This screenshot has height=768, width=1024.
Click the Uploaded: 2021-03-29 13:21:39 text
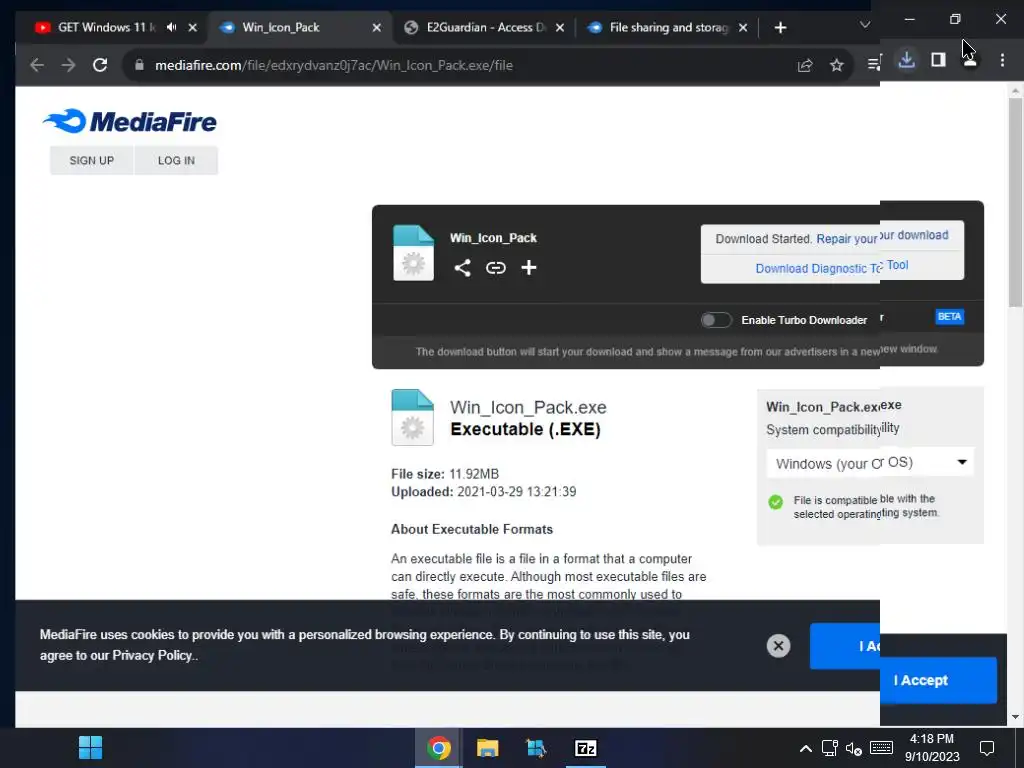point(484,492)
